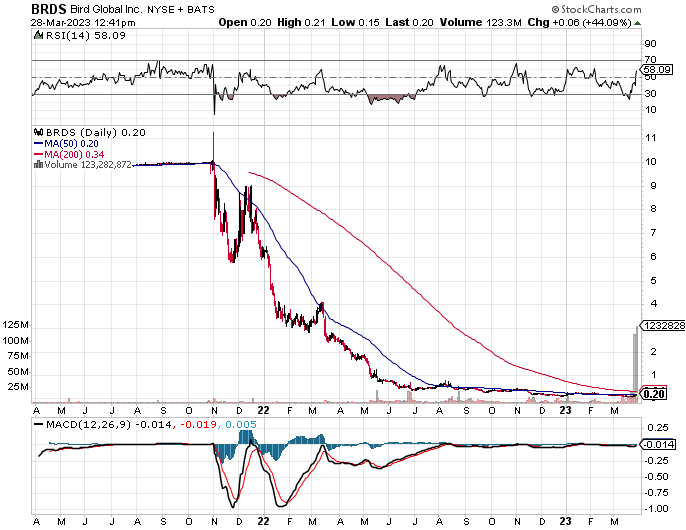Click the -0.014 MACD value tag on right axis
686x530 pixels.
click(x=658, y=445)
